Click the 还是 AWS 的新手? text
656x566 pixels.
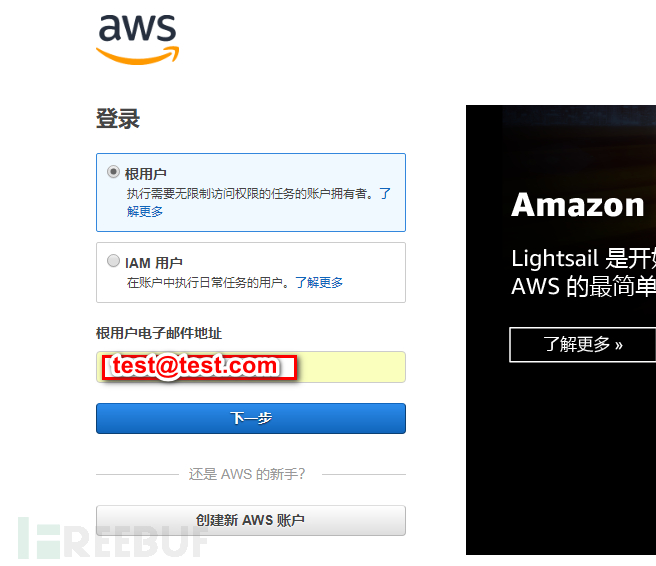tap(247, 474)
